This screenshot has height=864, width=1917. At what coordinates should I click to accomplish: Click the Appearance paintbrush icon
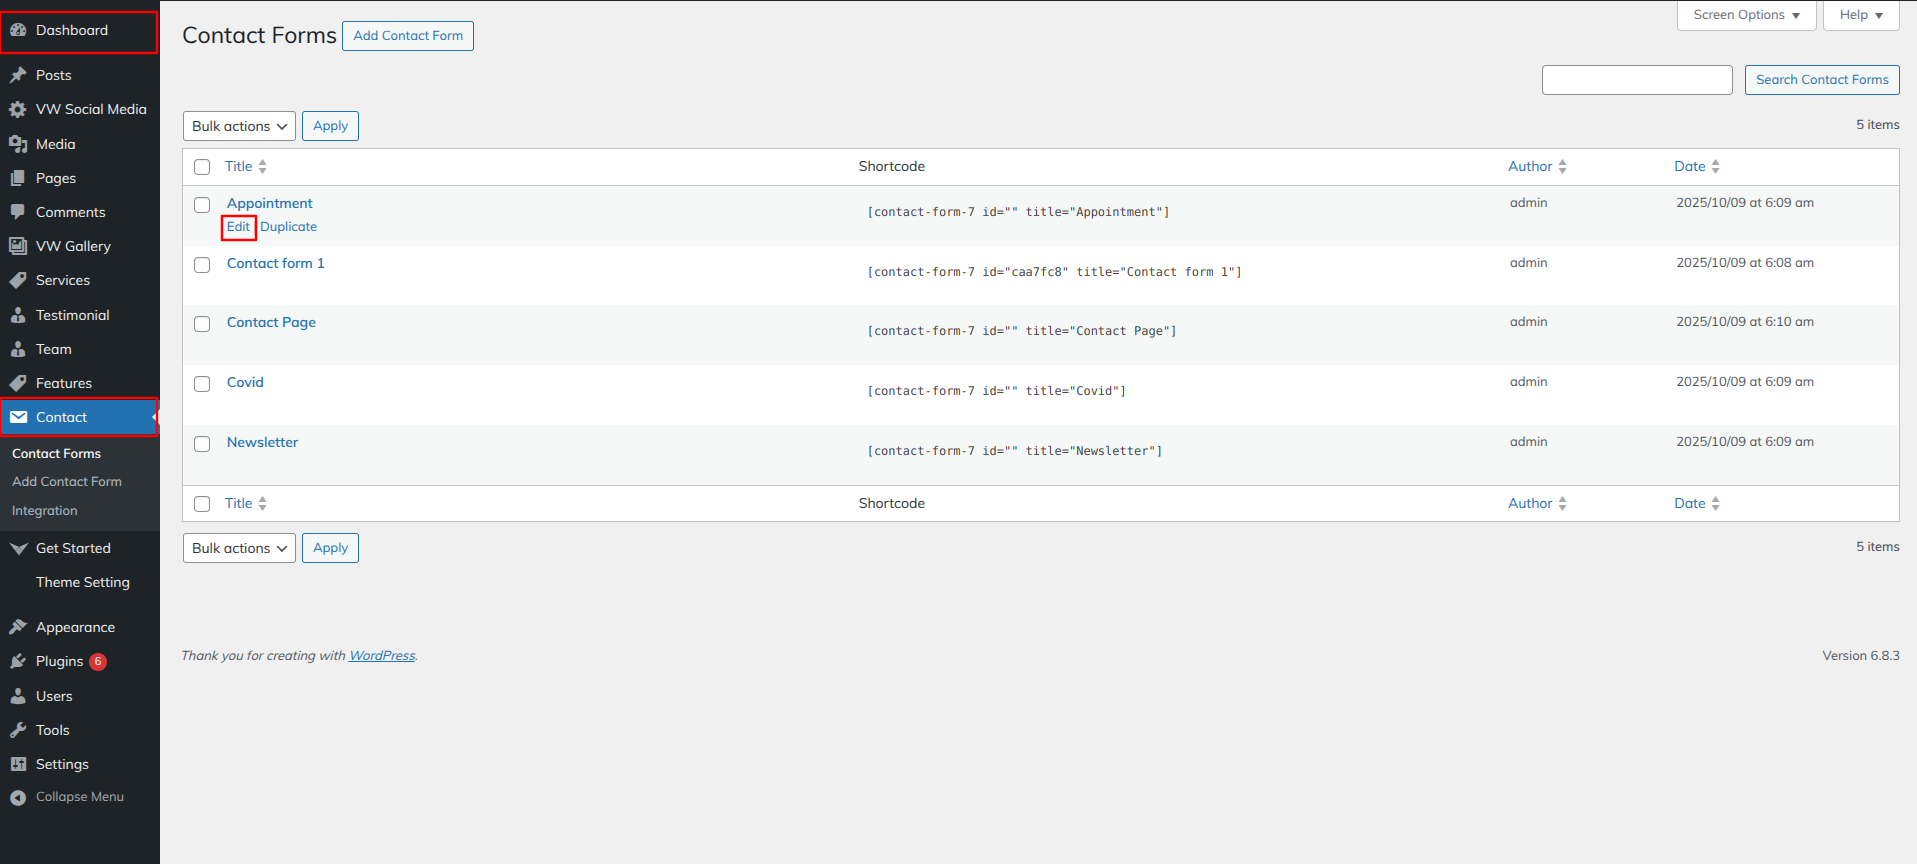coord(18,627)
